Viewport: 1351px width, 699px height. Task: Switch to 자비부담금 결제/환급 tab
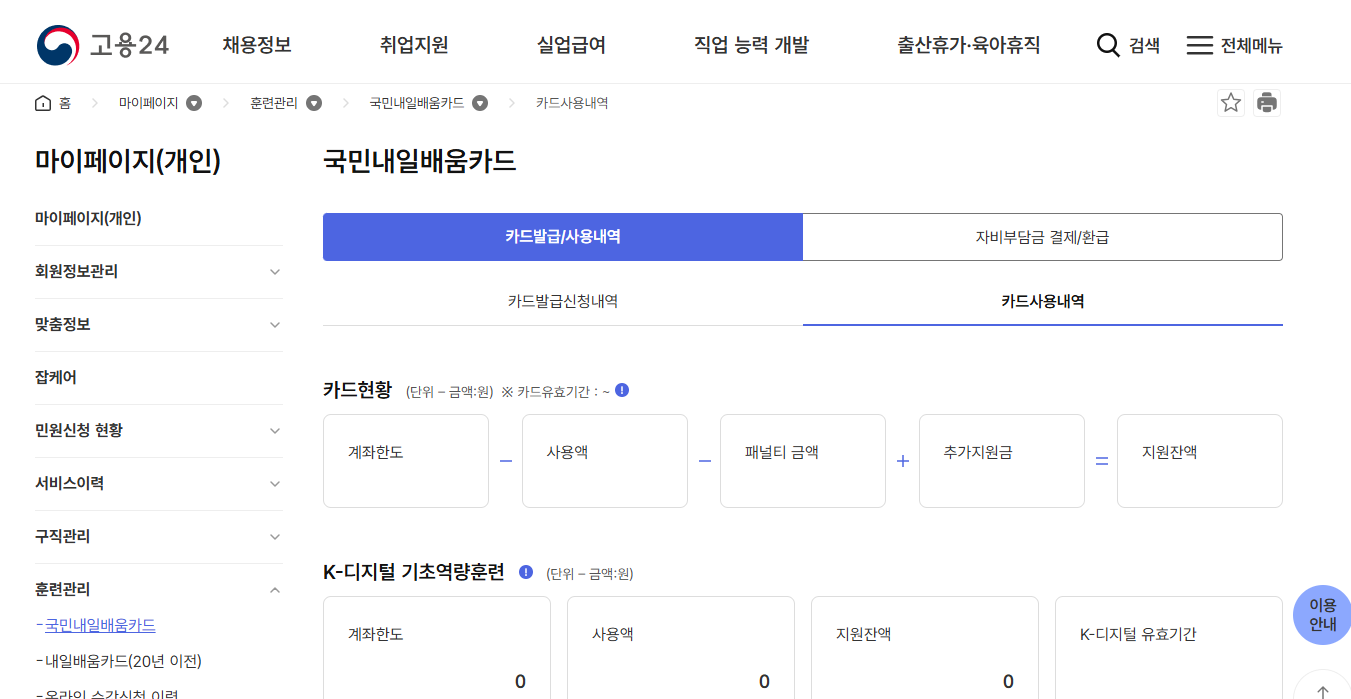tap(1043, 237)
